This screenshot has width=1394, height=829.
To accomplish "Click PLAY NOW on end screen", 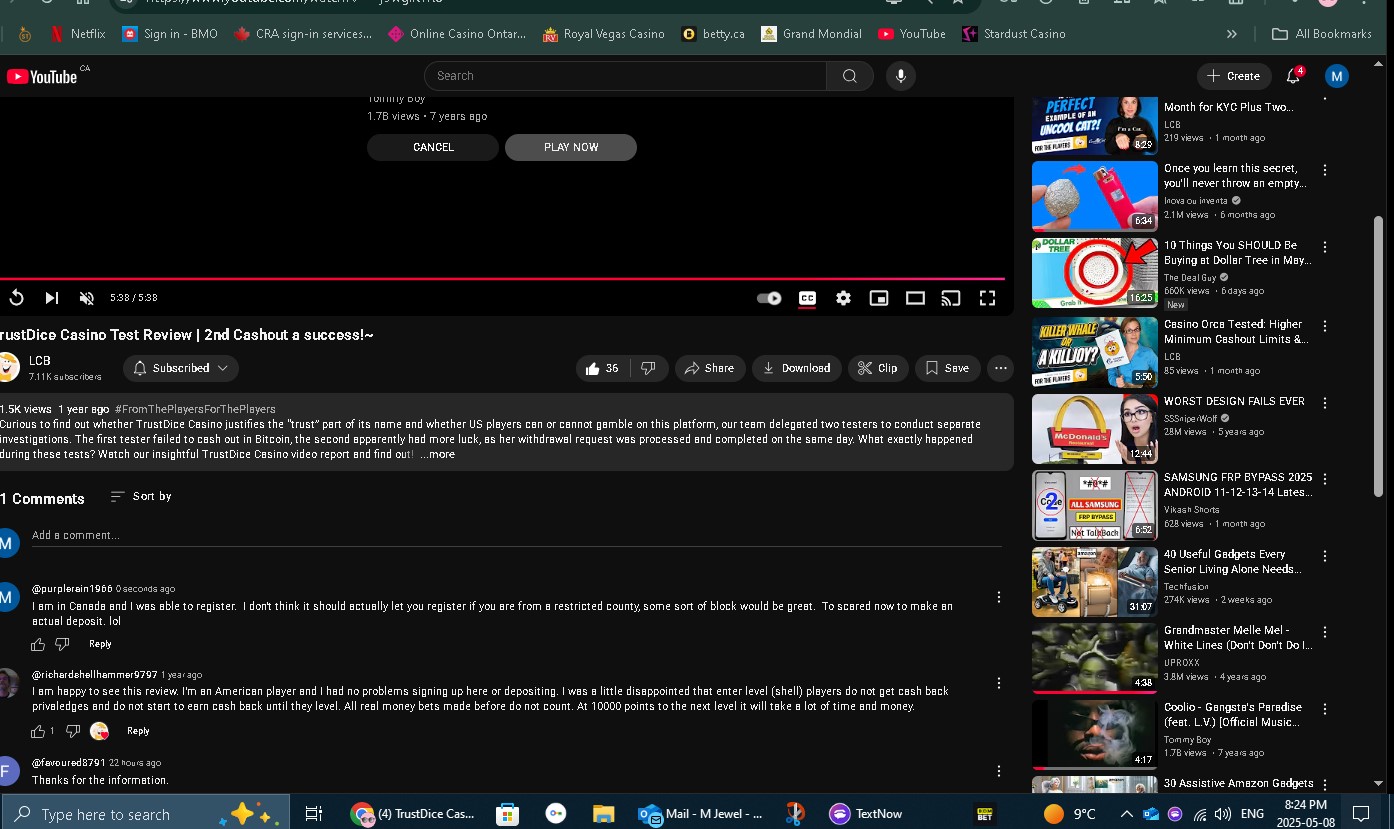I will click(x=571, y=147).
